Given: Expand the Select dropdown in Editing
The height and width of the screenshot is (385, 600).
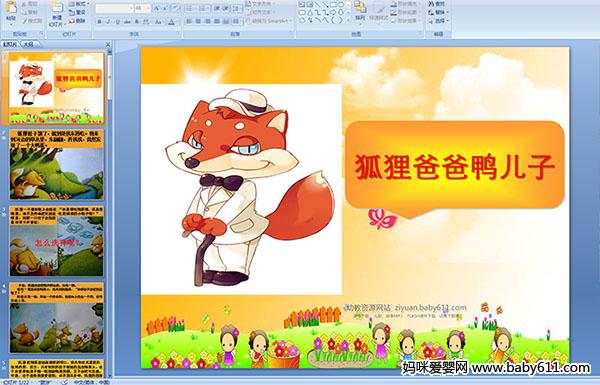Looking at the screenshot, I should pyautogui.click(x=438, y=21).
